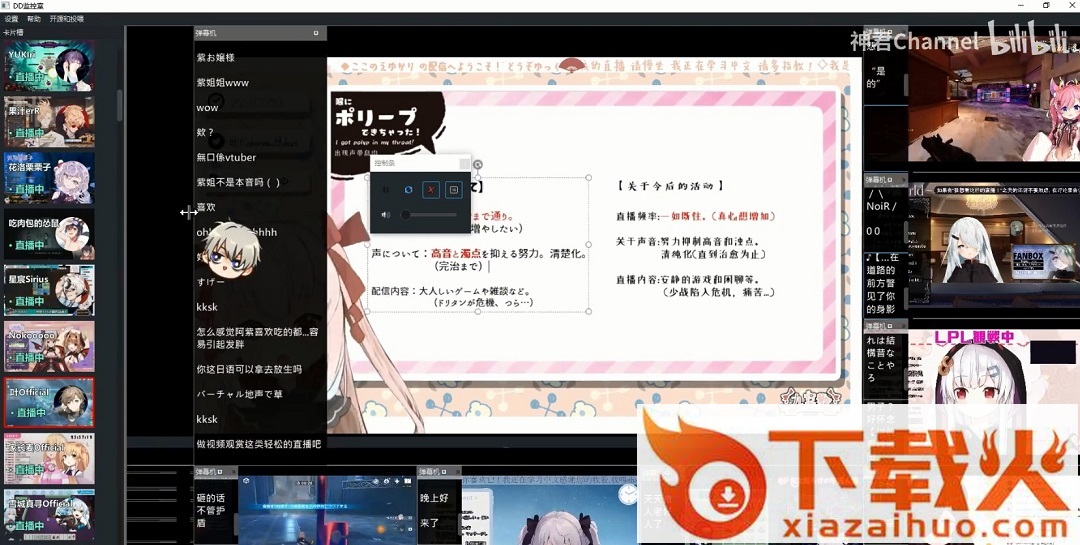1080x545 pixels.
Task: Select the 吃肉包的总是 live card
Action: (x=49, y=234)
